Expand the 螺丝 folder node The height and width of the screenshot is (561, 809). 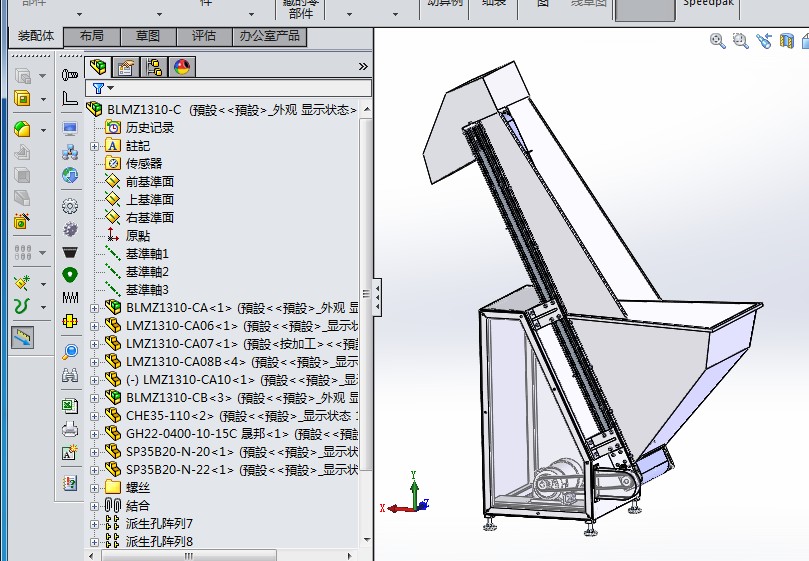pyautogui.click(x=94, y=488)
